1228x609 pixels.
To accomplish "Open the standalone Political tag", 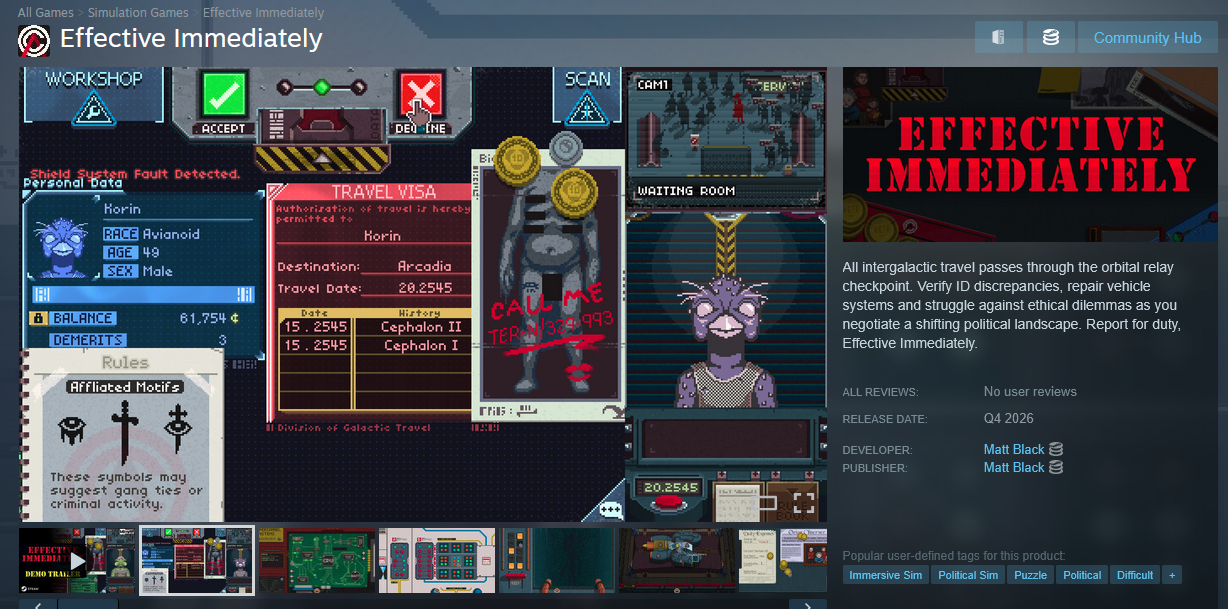I will click(1082, 575).
